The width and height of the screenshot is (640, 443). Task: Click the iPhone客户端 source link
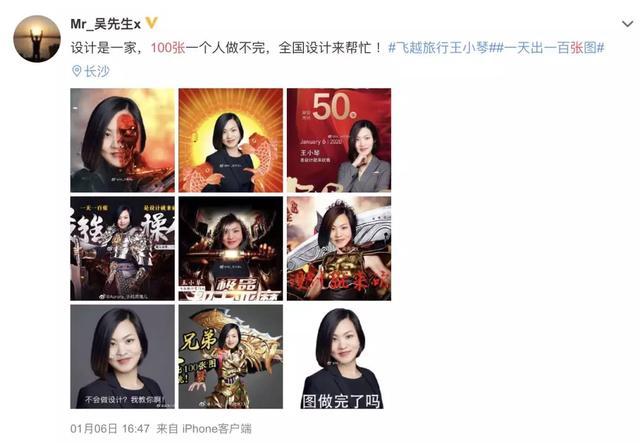(216, 429)
